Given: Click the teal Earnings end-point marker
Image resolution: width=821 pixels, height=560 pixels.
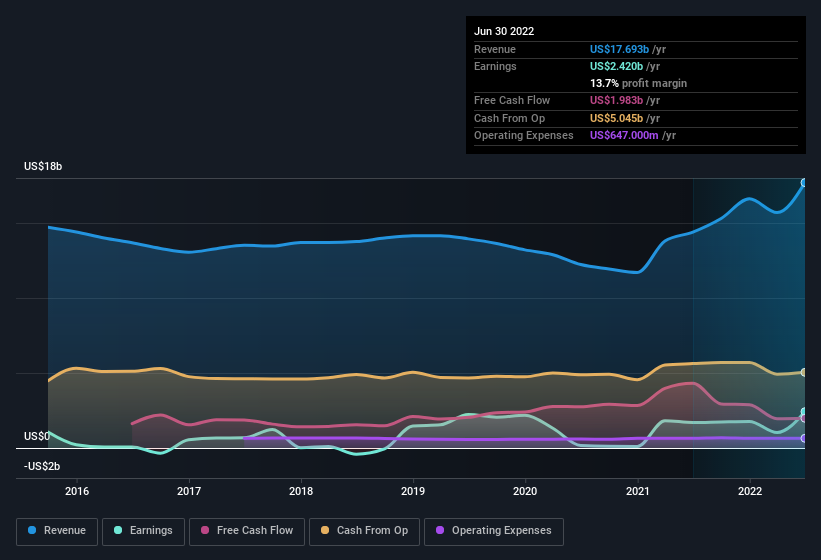Looking at the screenshot, I should tap(803, 412).
